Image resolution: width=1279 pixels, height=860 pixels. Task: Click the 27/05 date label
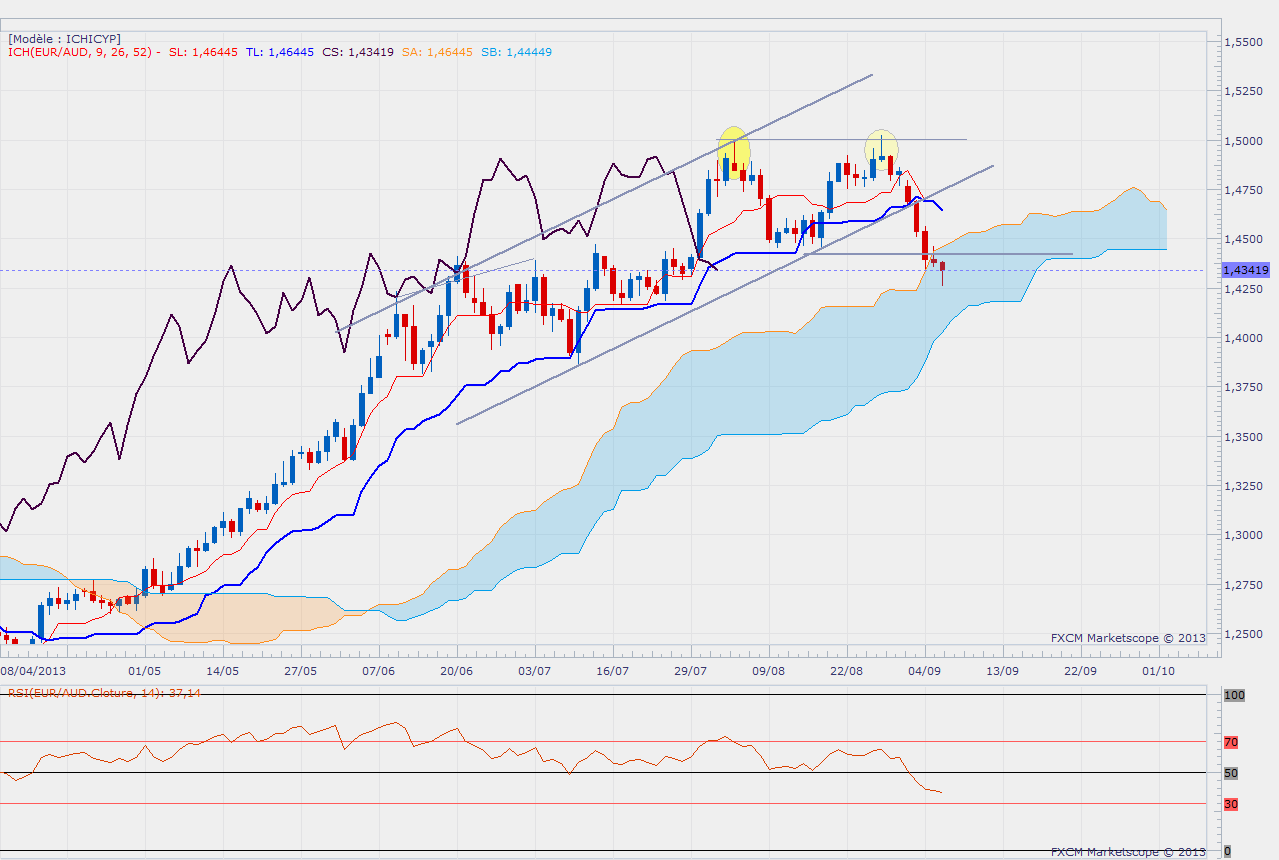click(300, 672)
